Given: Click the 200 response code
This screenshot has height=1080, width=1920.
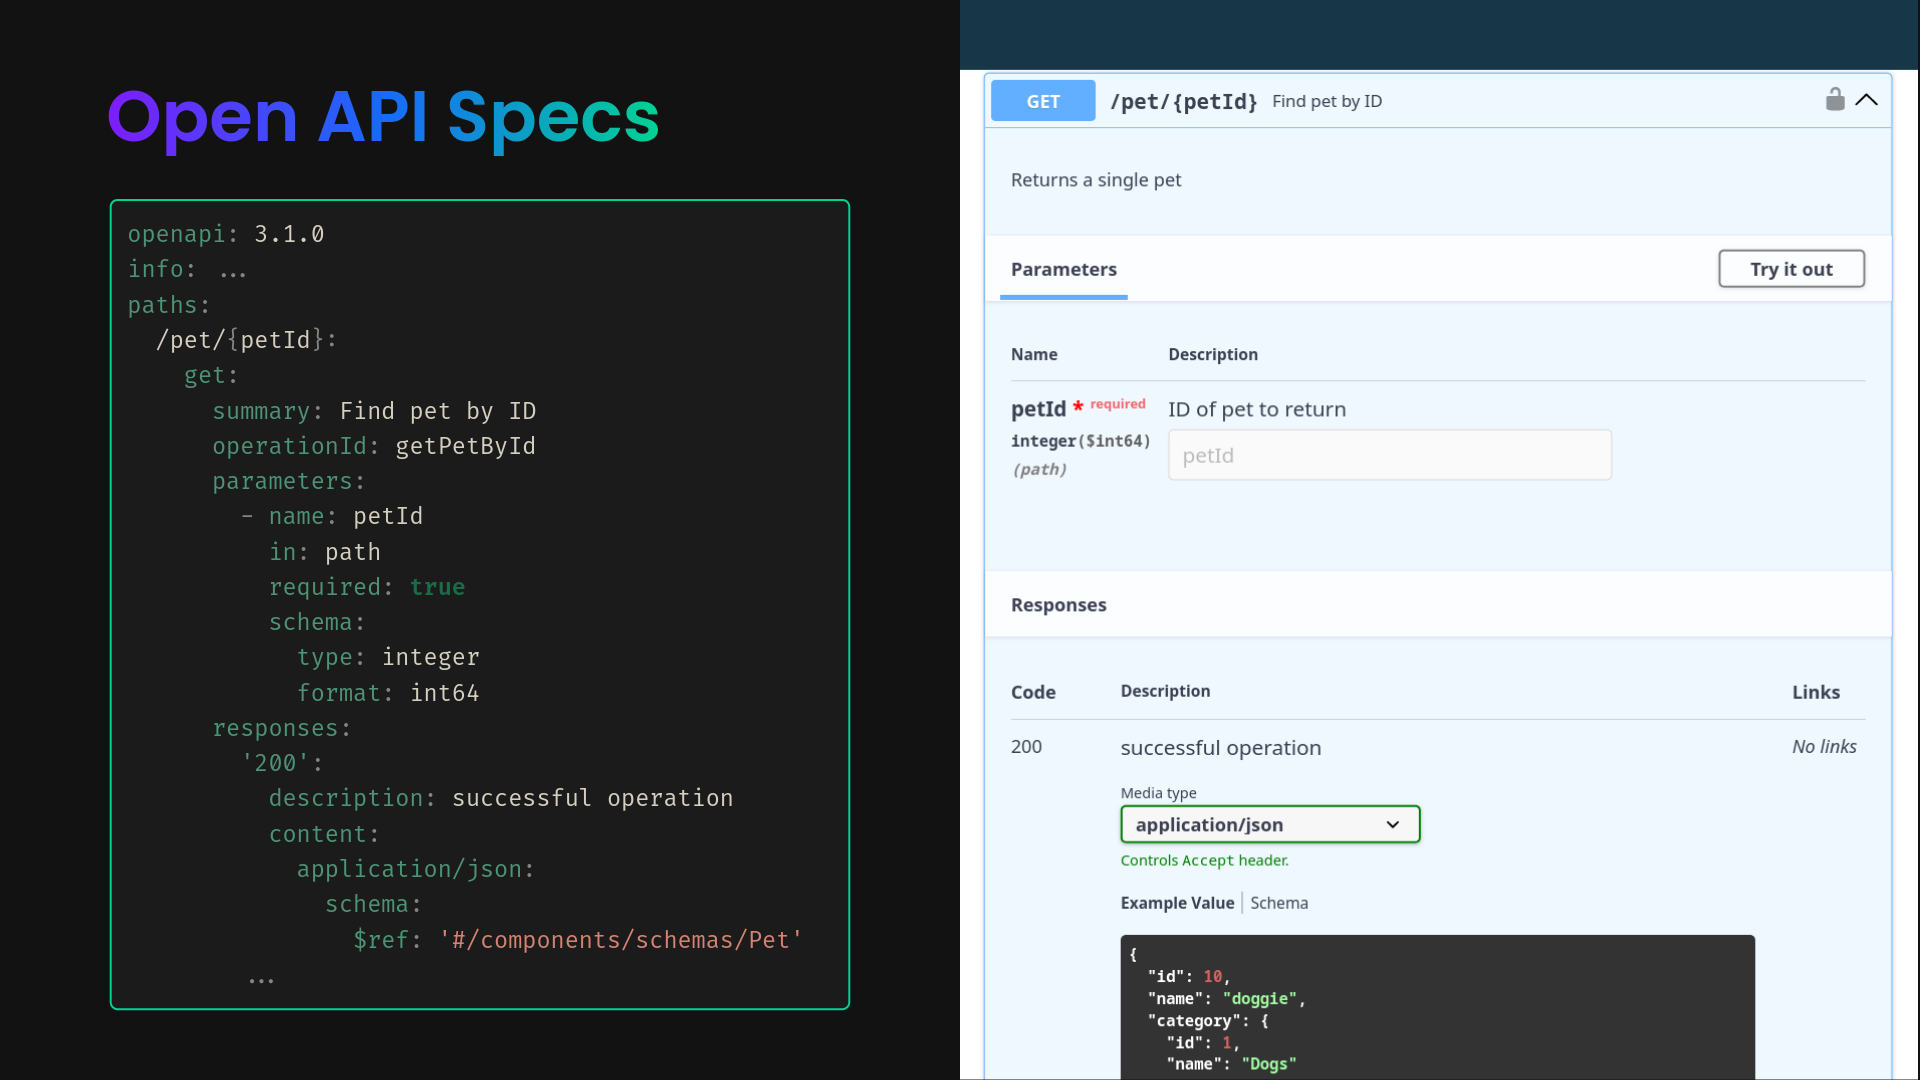Looking at the screenshot, I should [x=1026, y=747].
